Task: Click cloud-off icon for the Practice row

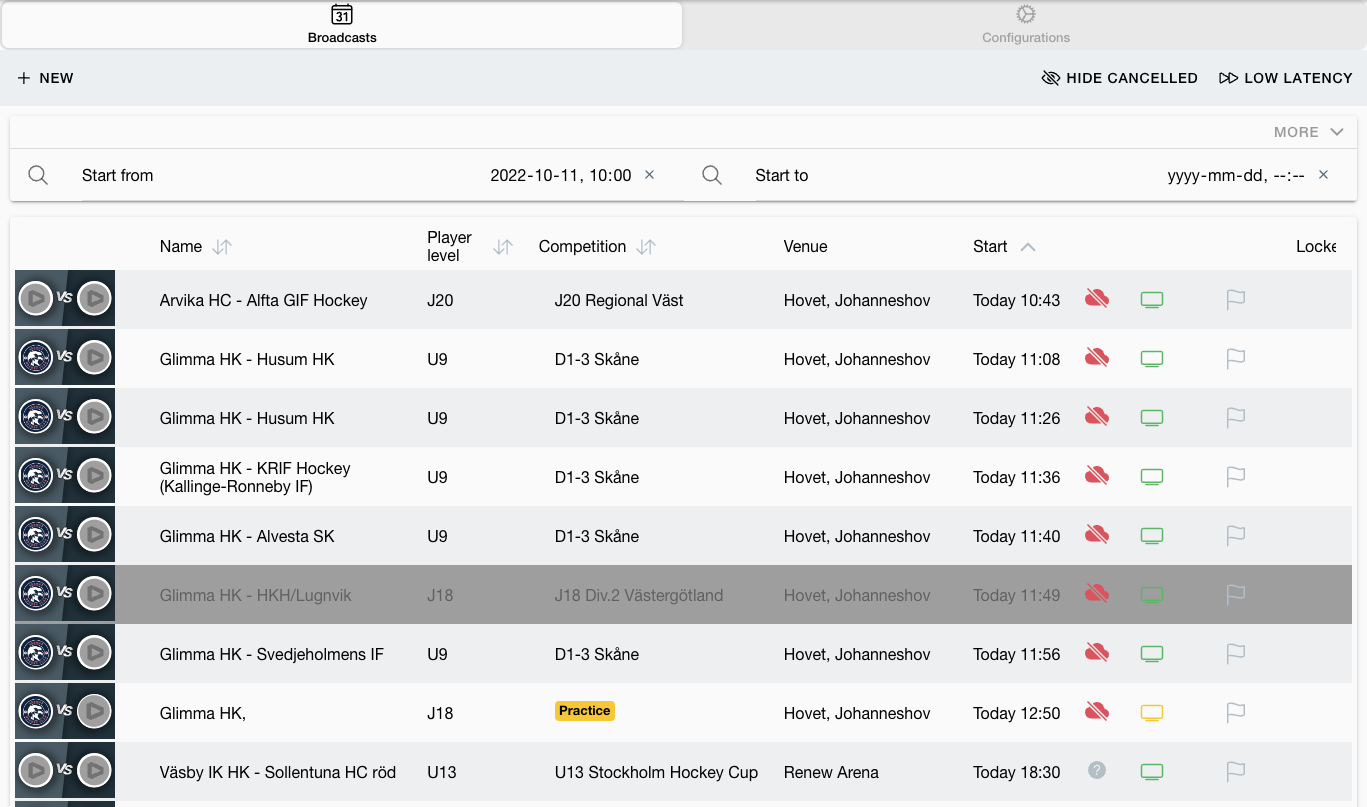Action: pos(1097,712)
